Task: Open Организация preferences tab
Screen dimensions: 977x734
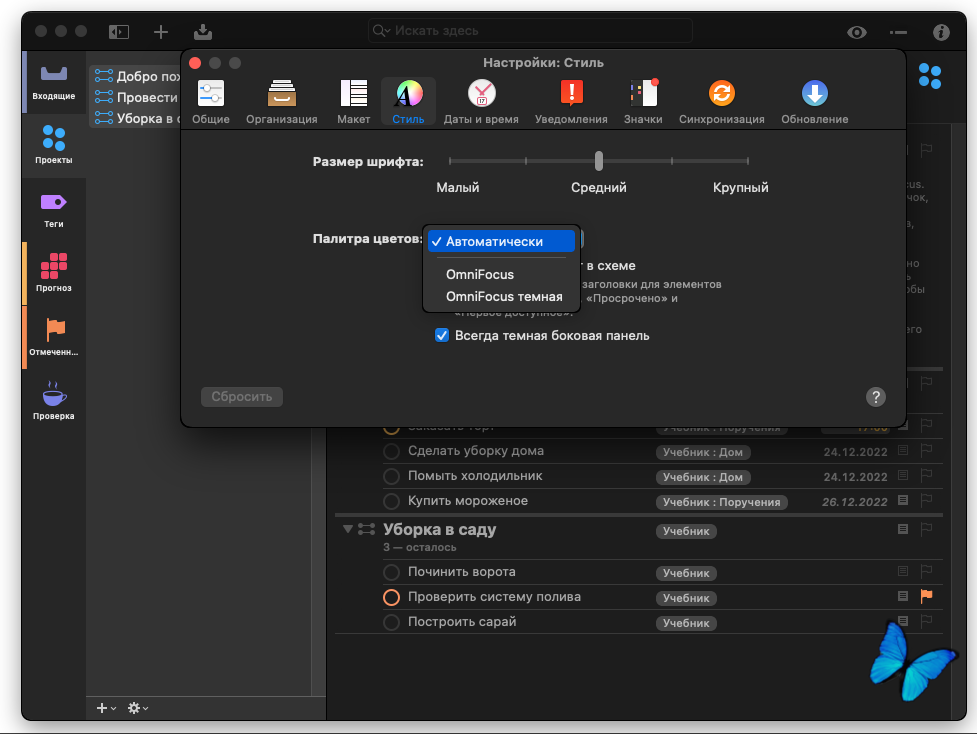Action: coord(282,102)
